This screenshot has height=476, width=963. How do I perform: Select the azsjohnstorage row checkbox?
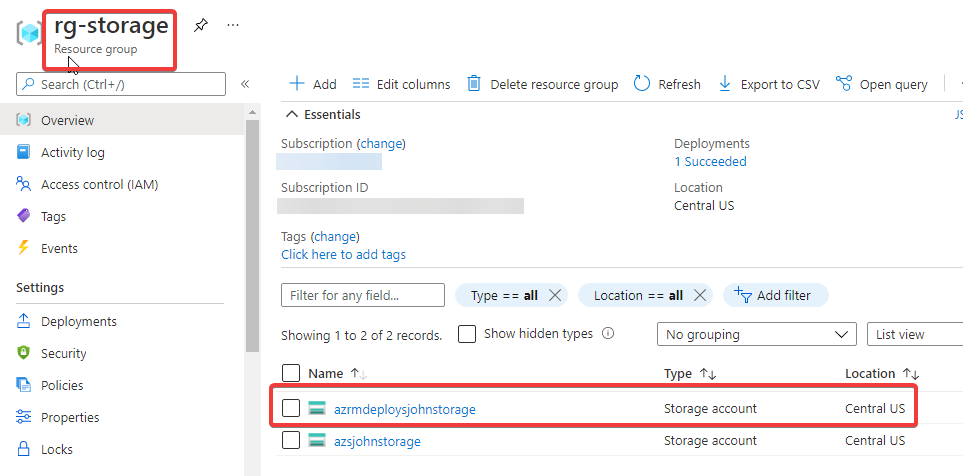[291, 440]
